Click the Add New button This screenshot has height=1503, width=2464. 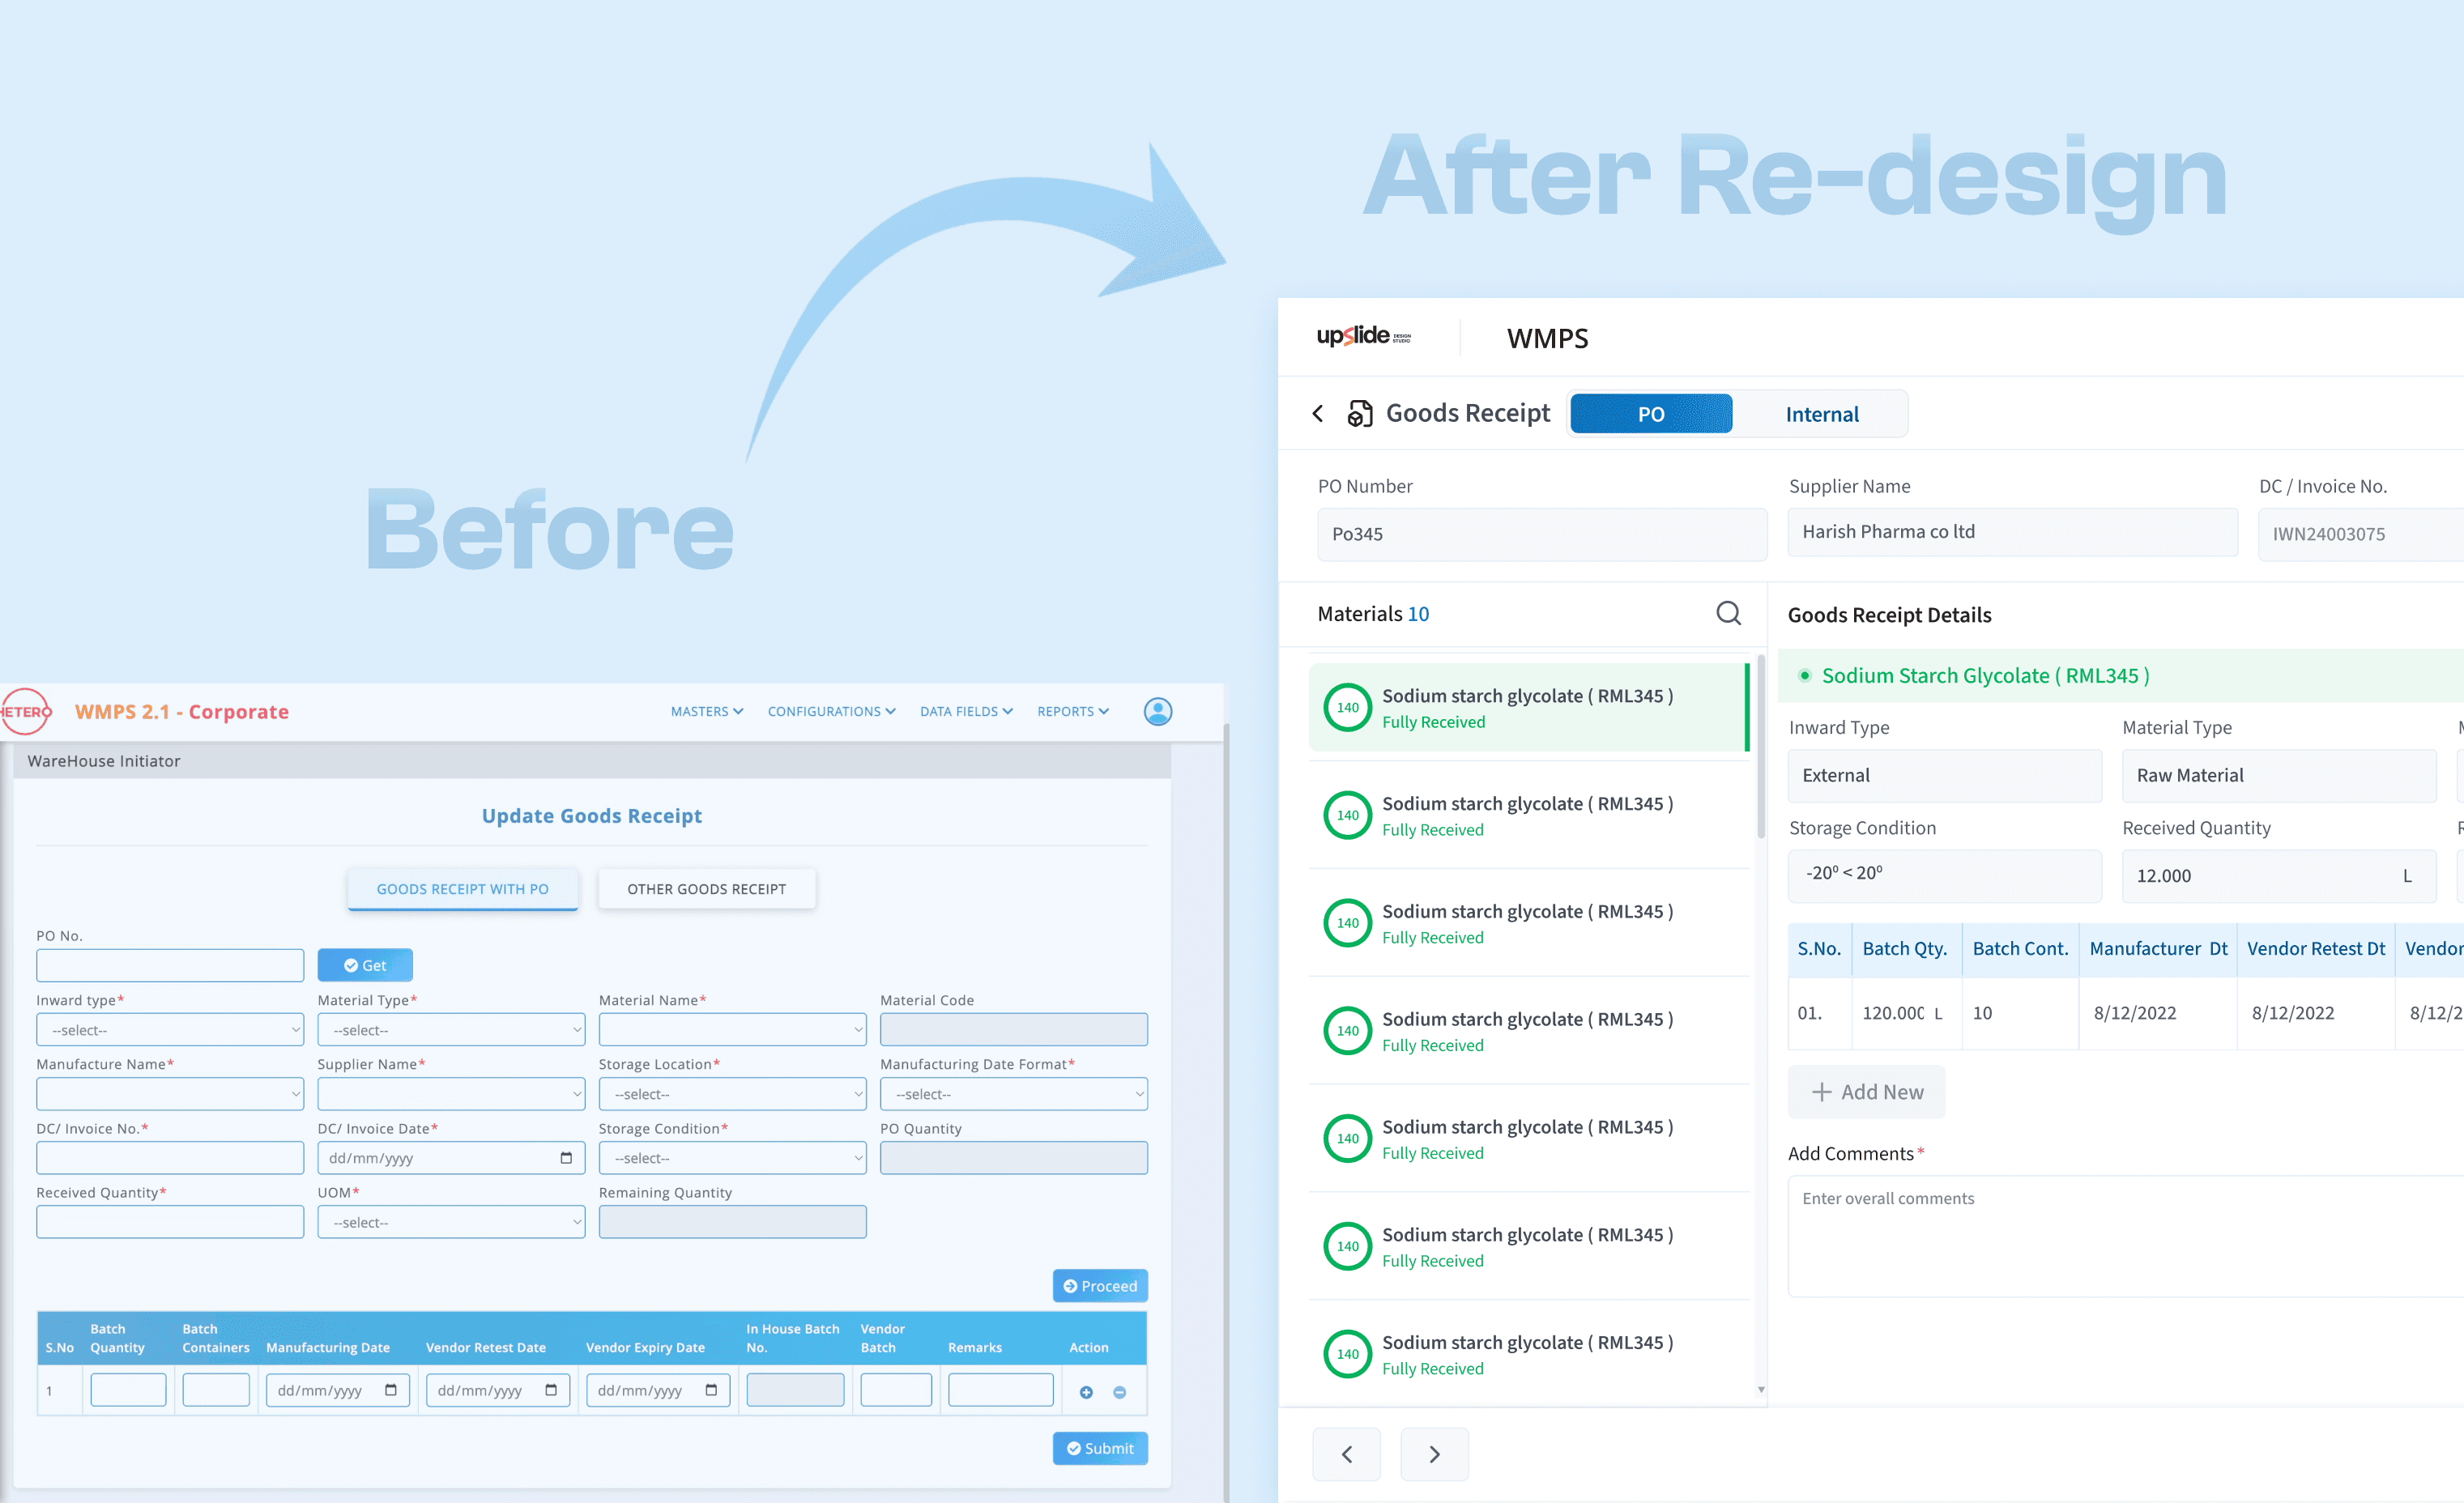click(1866, 1091)
